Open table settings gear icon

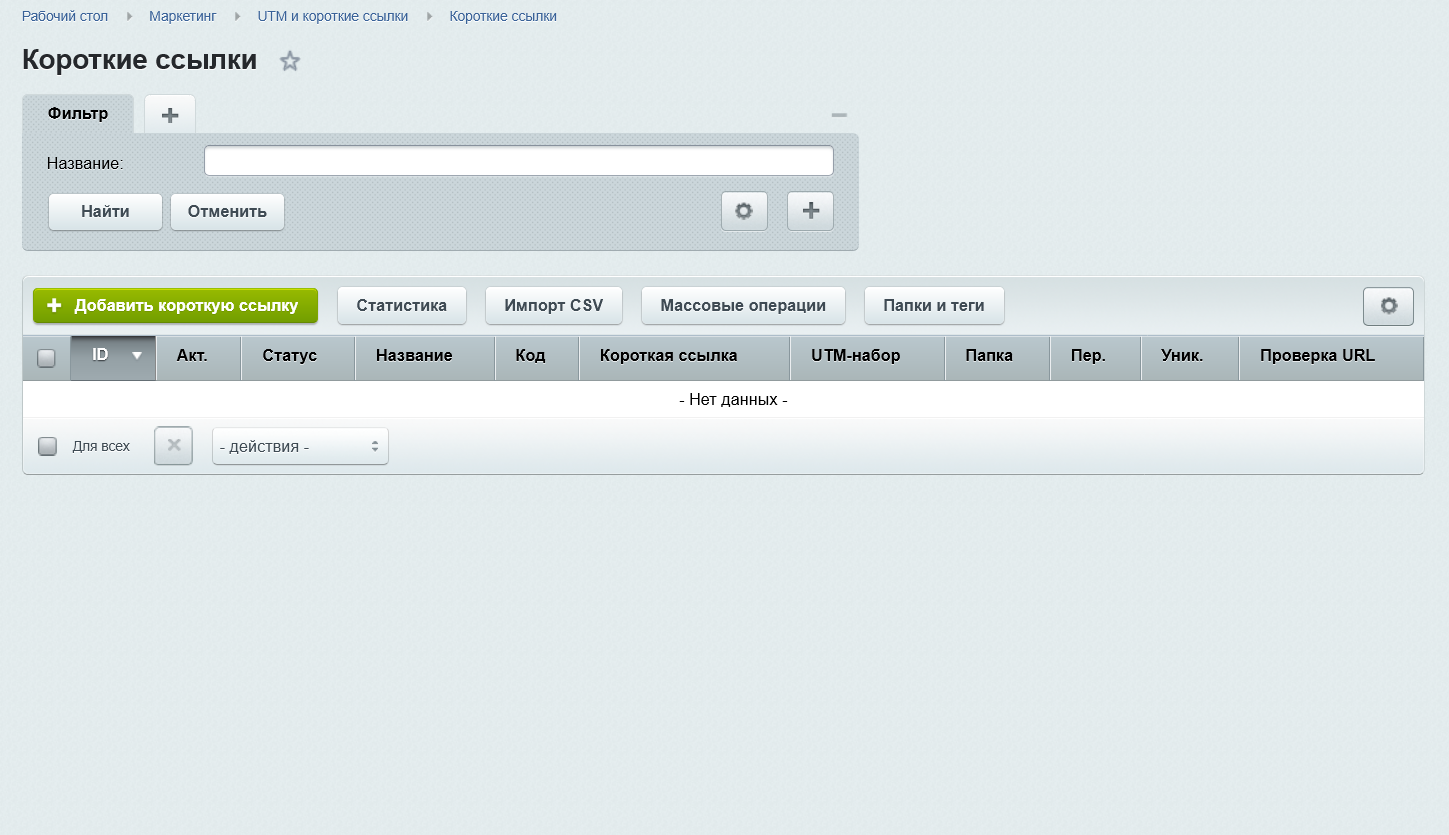pyautogui.click(x=1388, y=306)
